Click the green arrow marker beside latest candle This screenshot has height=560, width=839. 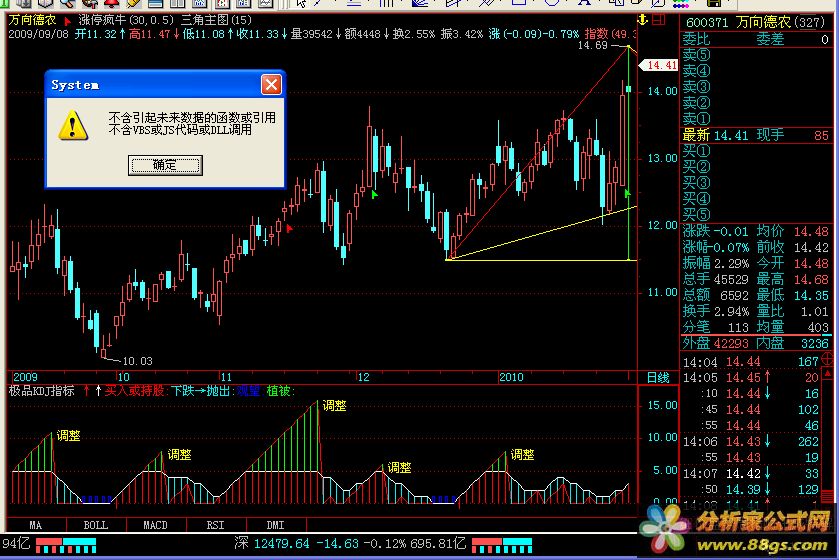point(627,191)
